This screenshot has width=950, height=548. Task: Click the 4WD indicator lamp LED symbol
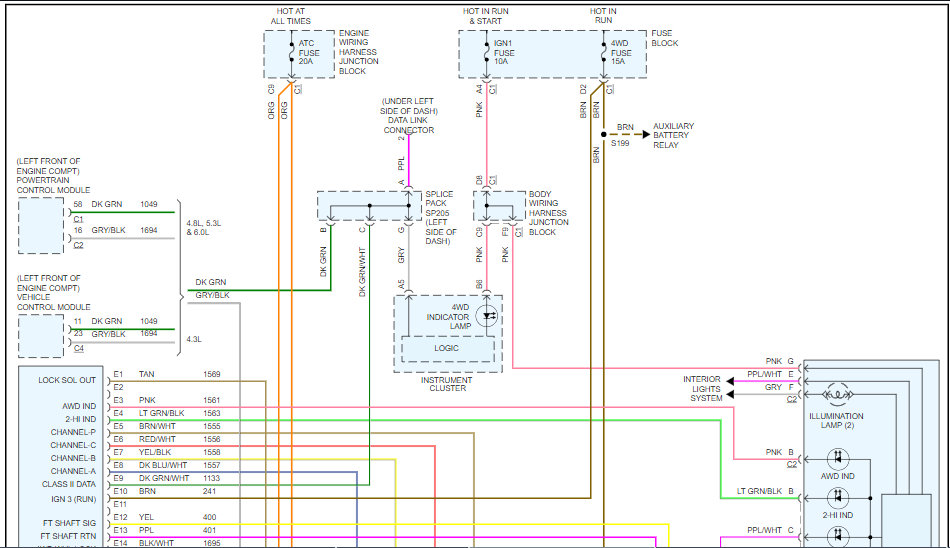(489, 315)
